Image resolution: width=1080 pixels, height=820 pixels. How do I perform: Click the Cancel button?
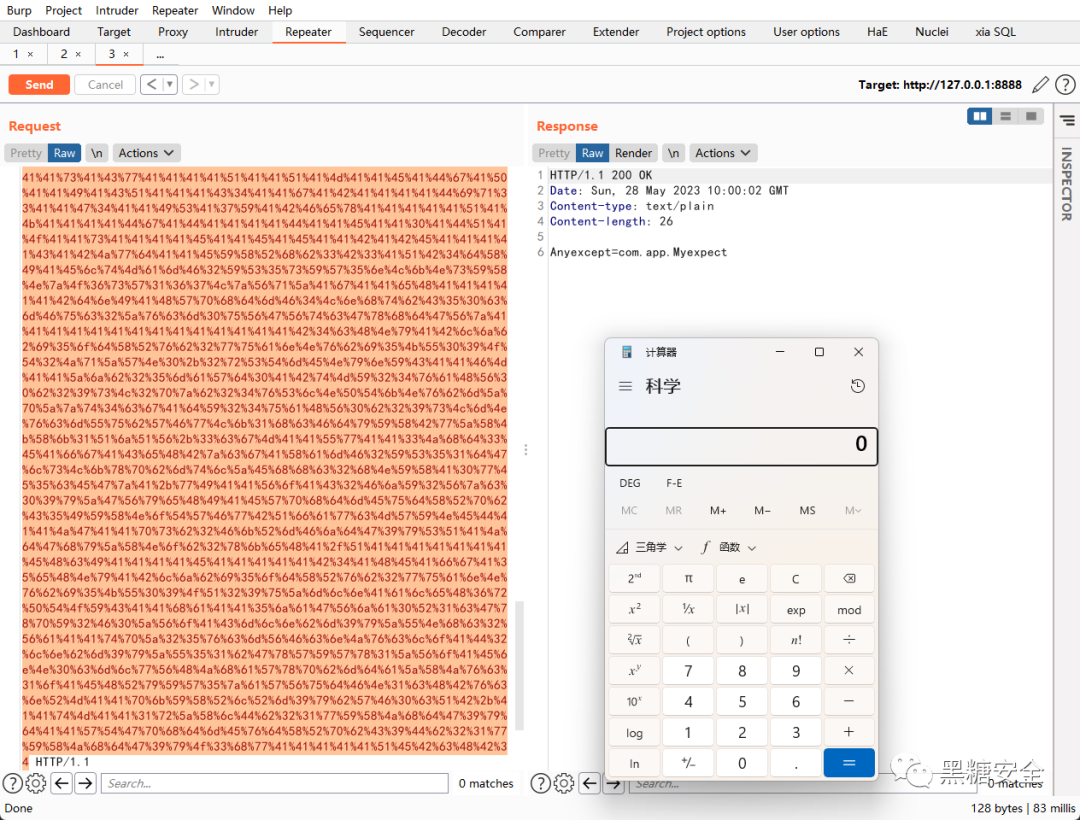point(105,85)
